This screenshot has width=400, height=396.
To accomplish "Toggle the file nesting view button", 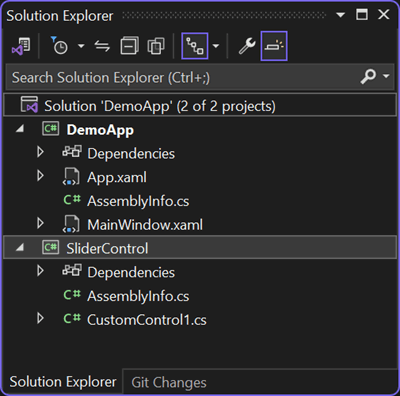I will pyautogui.click(x=195, y=46).
